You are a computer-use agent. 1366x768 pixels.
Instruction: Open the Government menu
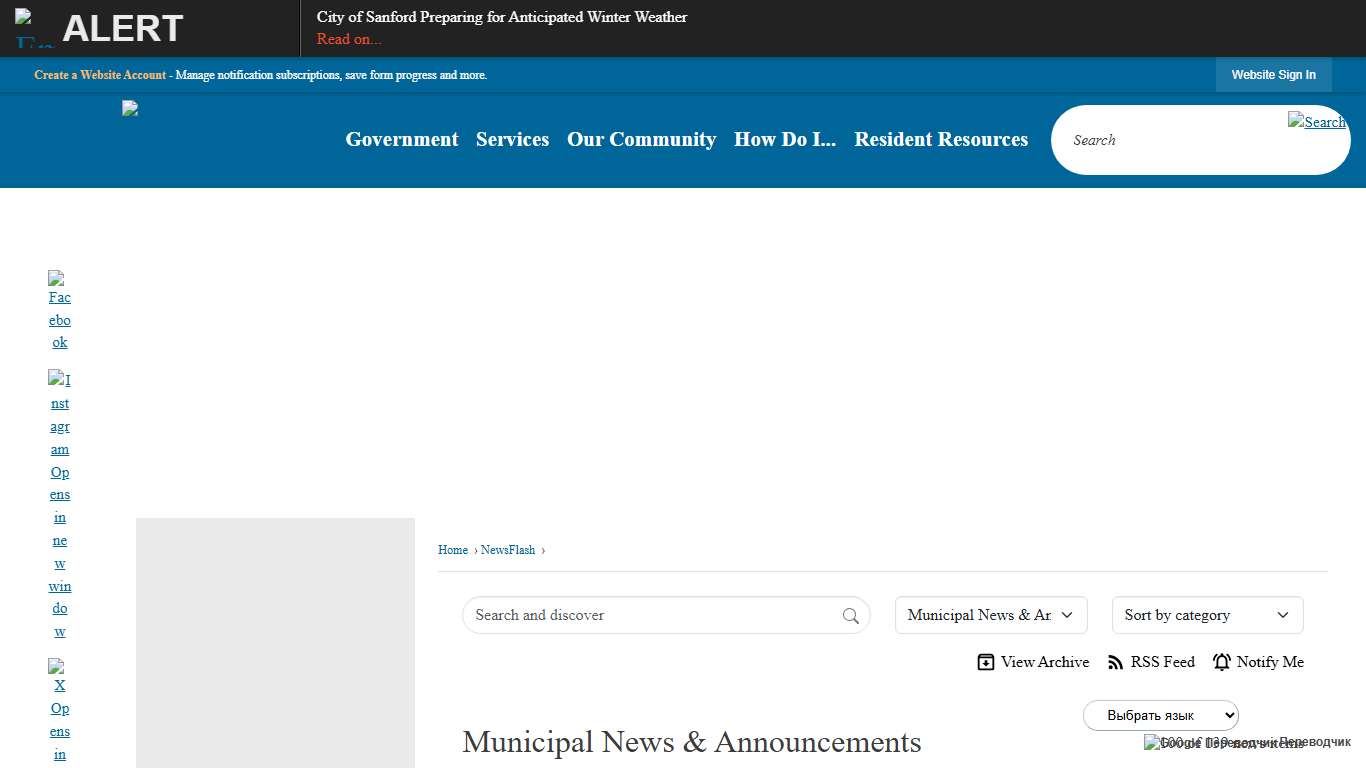(x=401, y=139)
